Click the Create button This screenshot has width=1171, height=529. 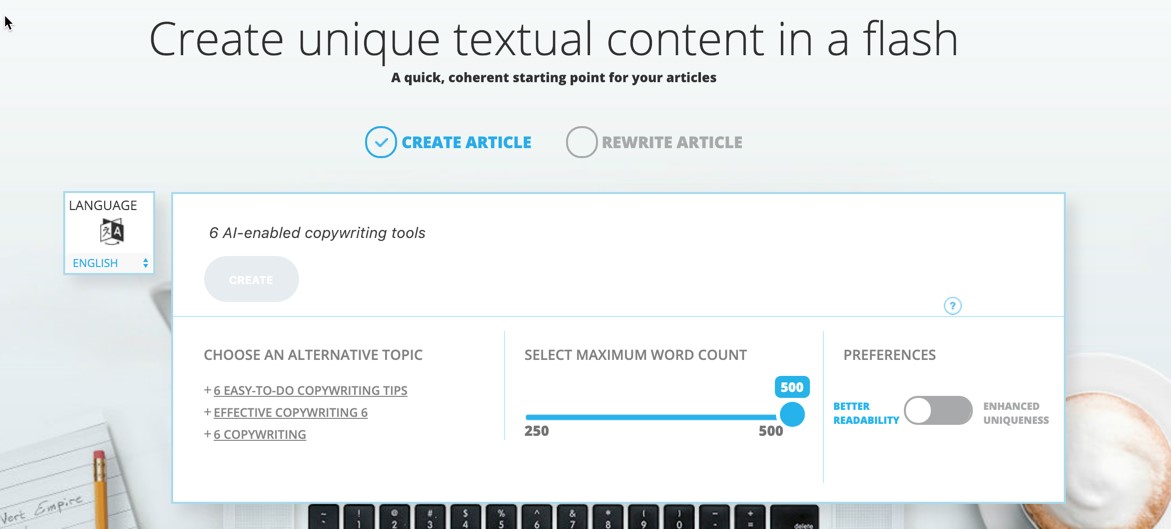pyautogui.click(x=251, y=279)
